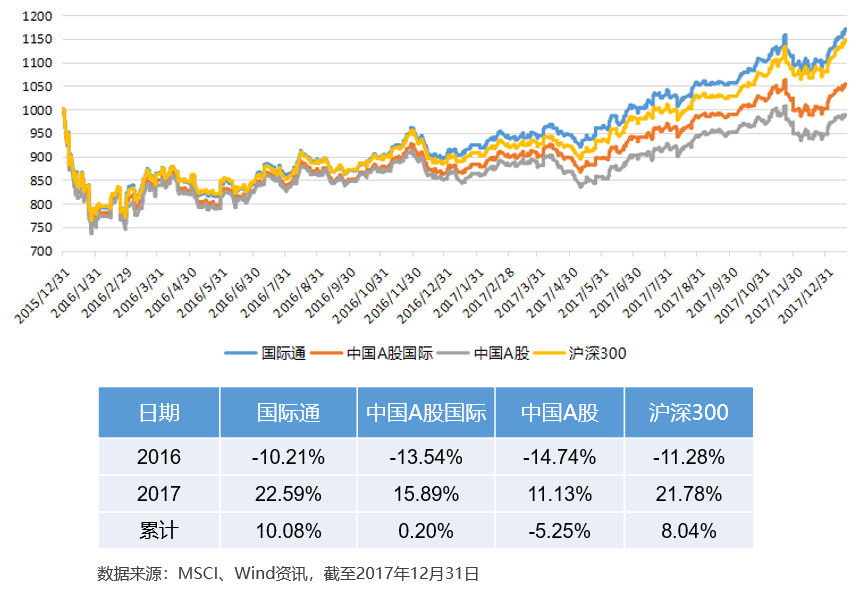
Task: Click the blue 国际通 legend line
Action: 240,354
